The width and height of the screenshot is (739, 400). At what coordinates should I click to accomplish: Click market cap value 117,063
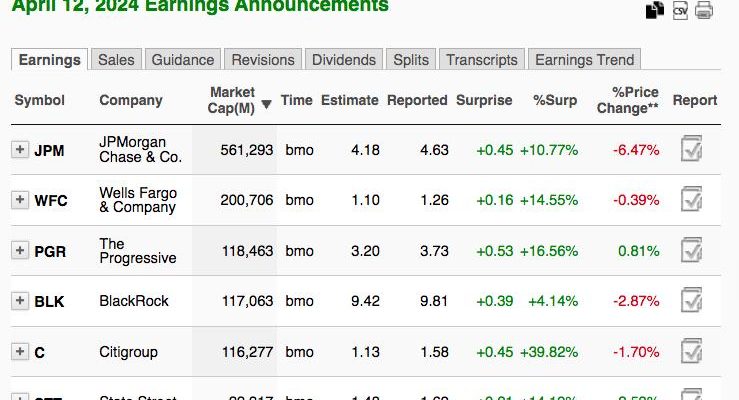[247, 301]
